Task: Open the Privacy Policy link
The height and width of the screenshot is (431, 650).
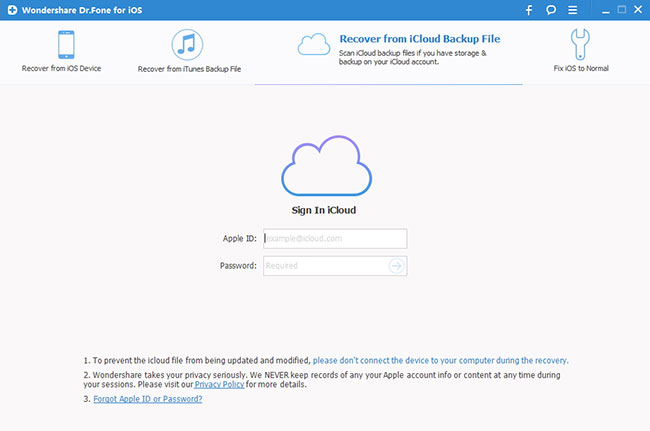Action: pos(219,385)
